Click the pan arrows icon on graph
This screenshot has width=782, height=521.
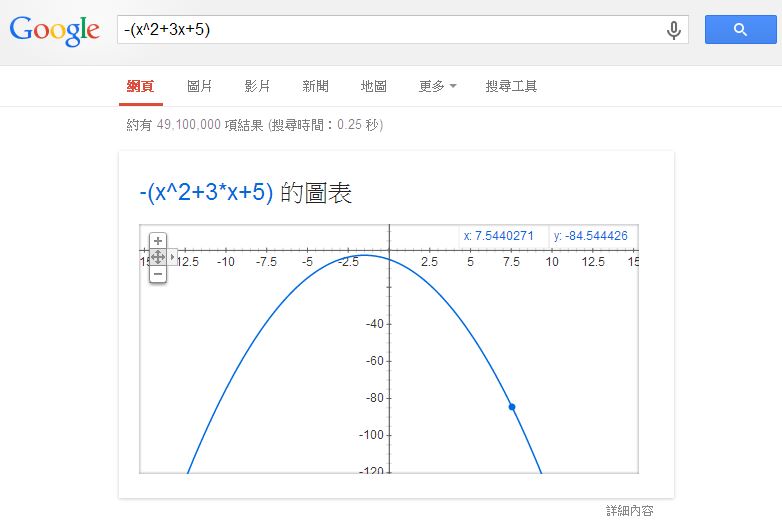pyautogui.click(x=157, y=257)
